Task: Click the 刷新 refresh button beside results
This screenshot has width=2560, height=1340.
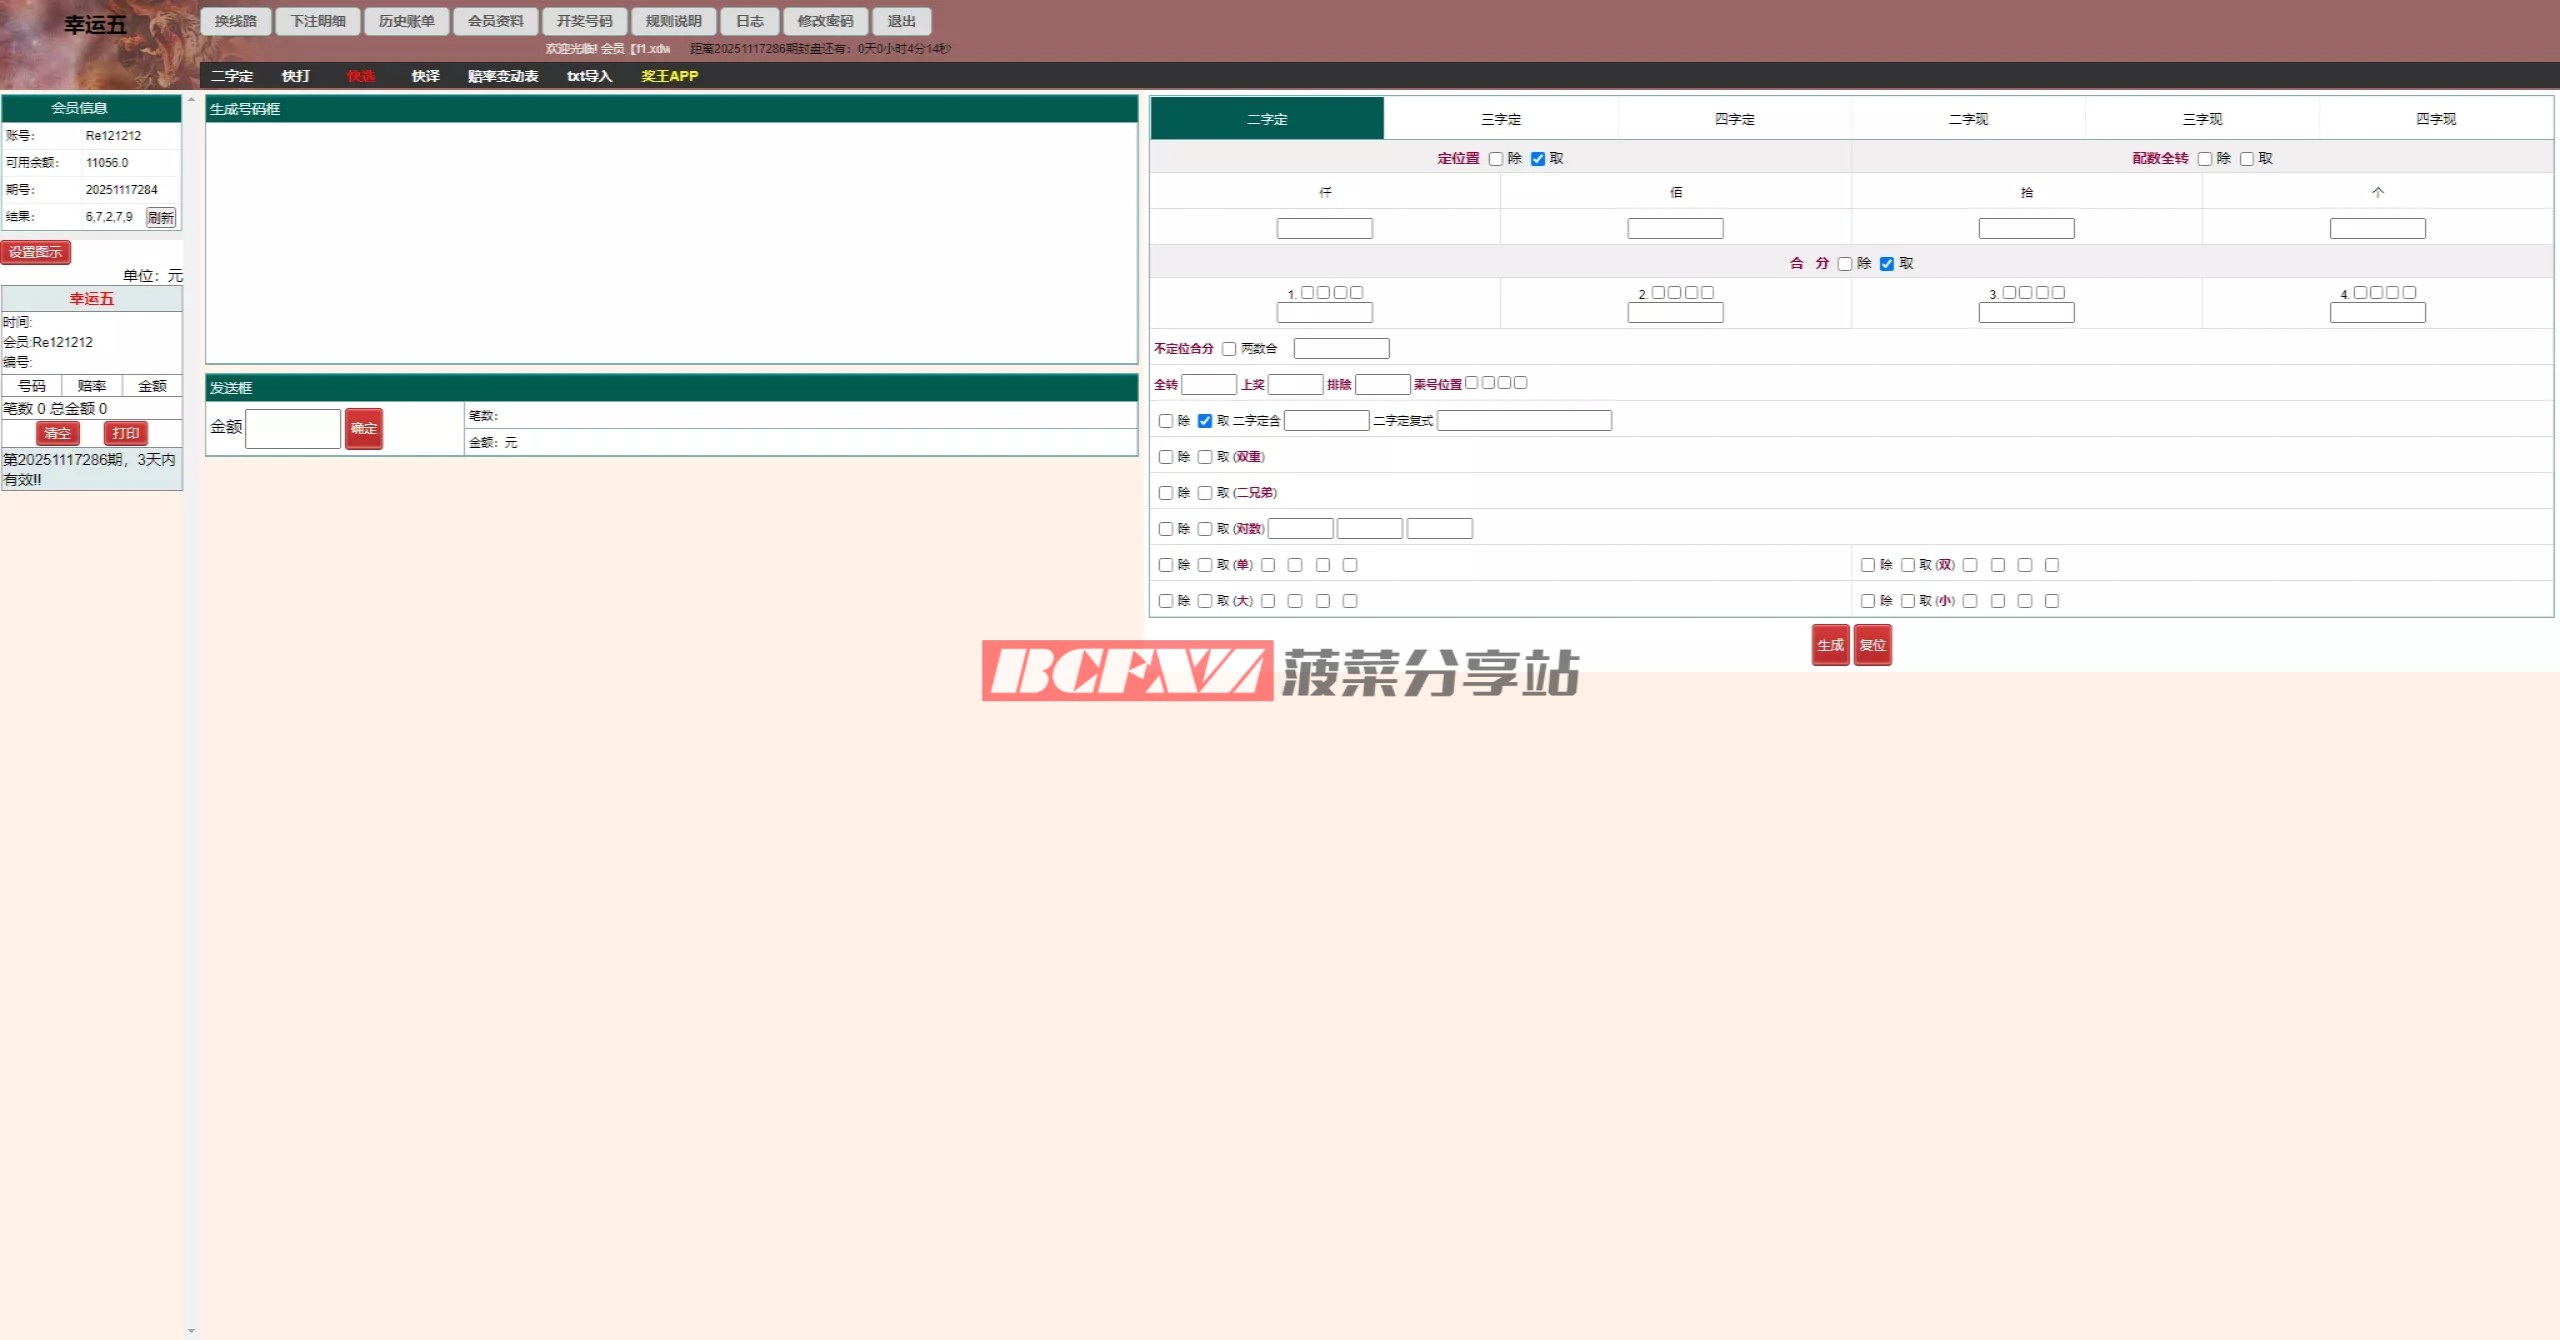Action: pyautogui.click(x=160, y=217)
